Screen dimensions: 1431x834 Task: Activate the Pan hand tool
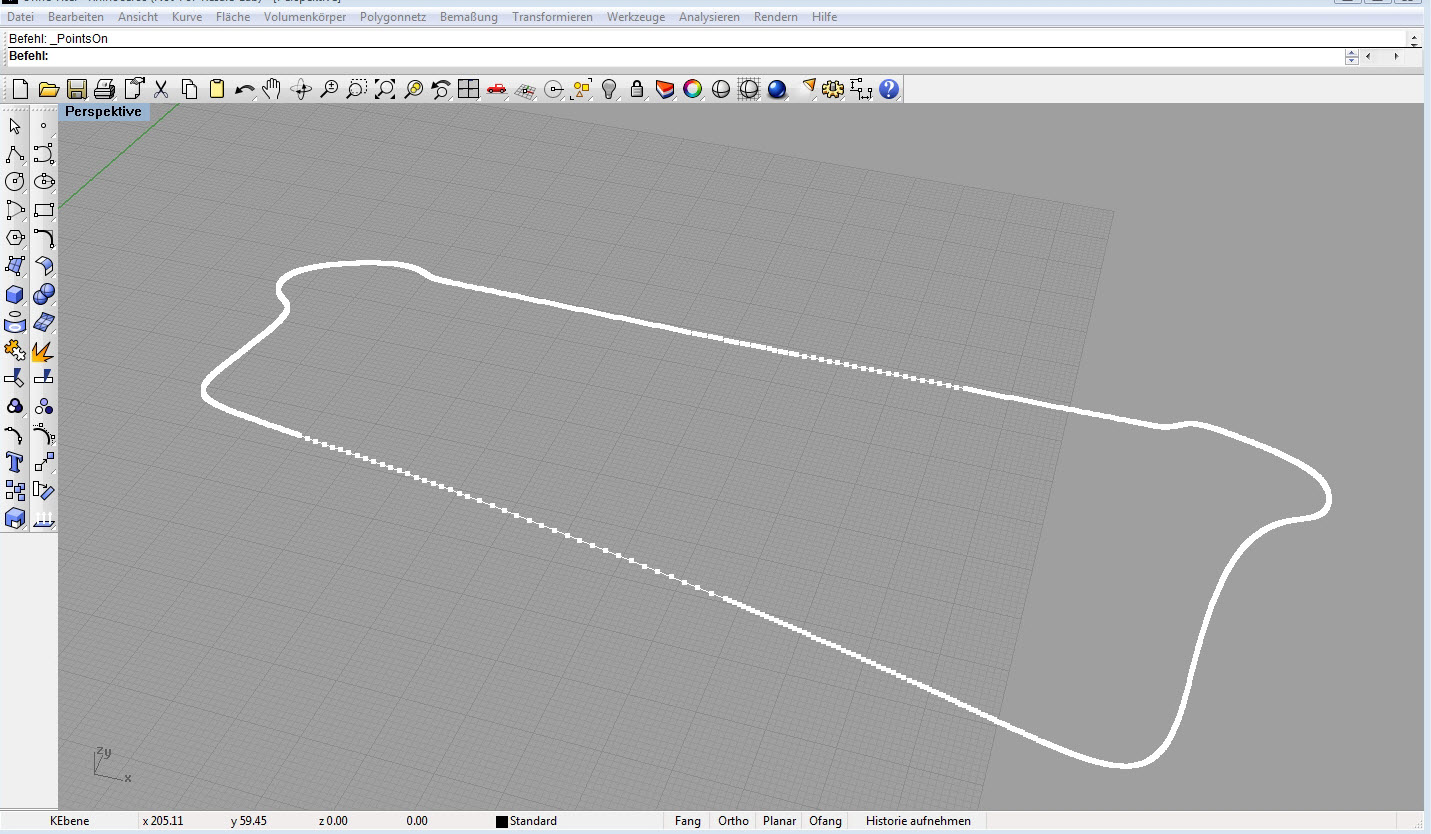tap(272, 89)
